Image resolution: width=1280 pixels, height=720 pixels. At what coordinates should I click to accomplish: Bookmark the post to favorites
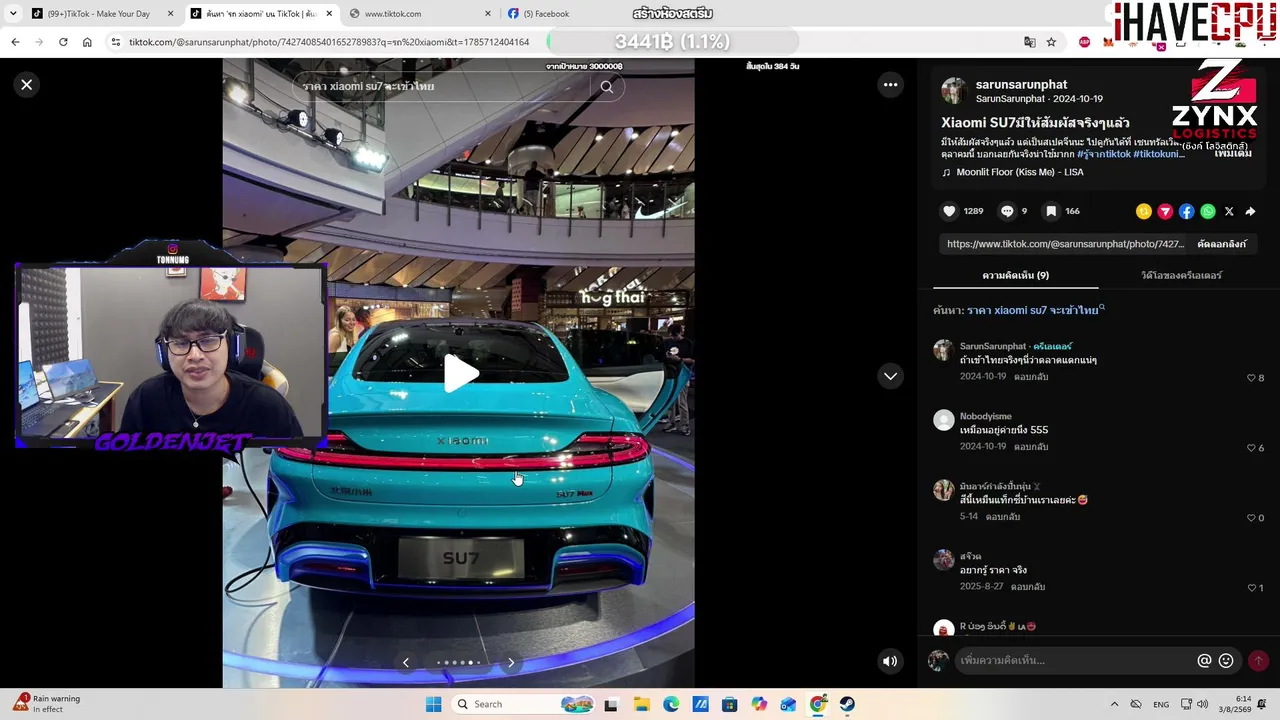tap(1051, 211)
